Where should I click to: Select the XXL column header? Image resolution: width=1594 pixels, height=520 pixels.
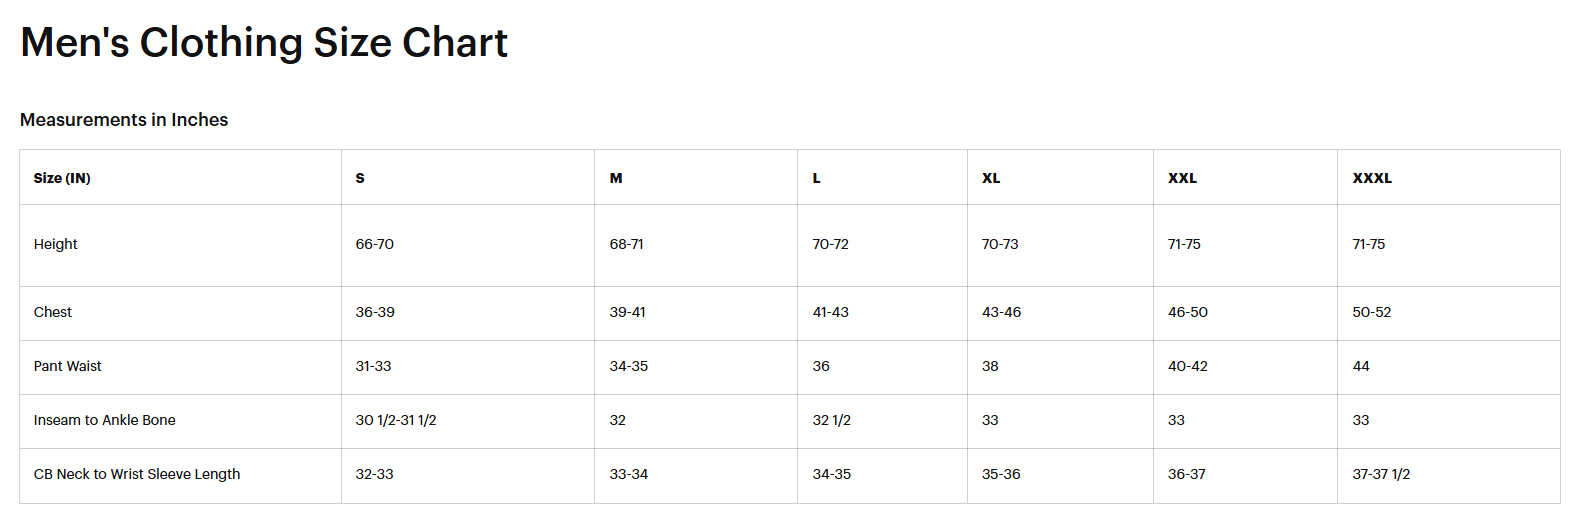pyautogui.click(x=1182, y=178)
